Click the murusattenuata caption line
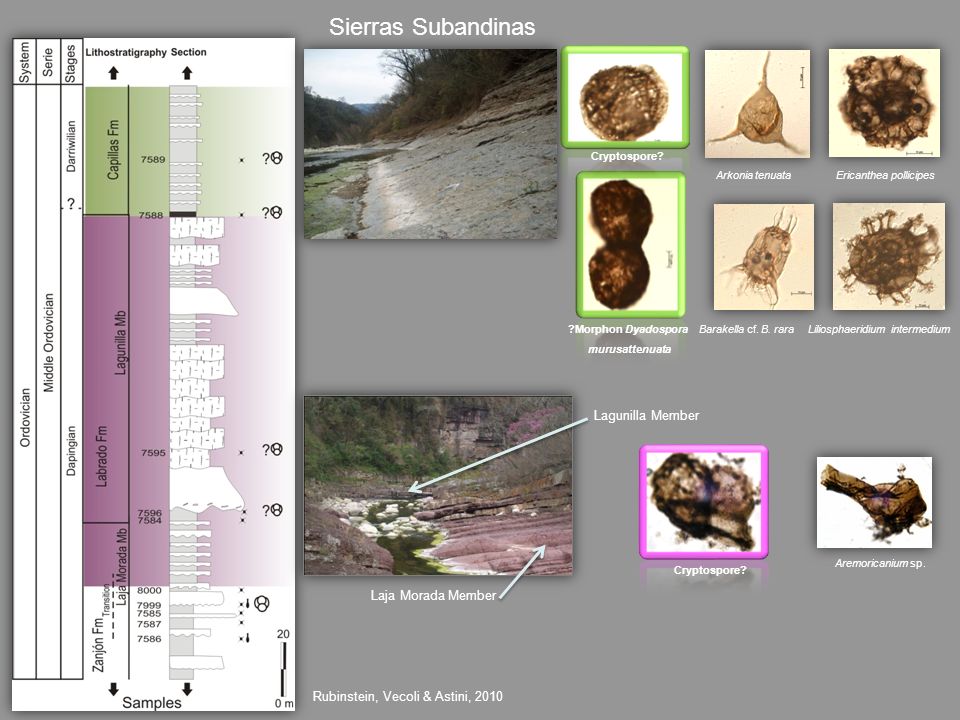Viewport: 960px width, 720px height. tap(629, 349)
